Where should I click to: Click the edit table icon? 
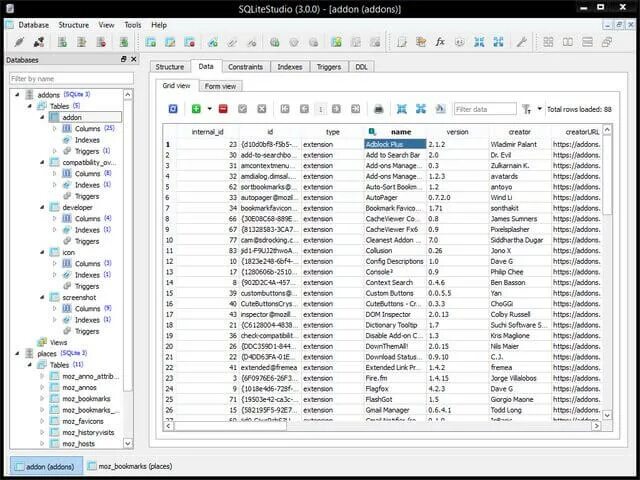coord(170,42)
